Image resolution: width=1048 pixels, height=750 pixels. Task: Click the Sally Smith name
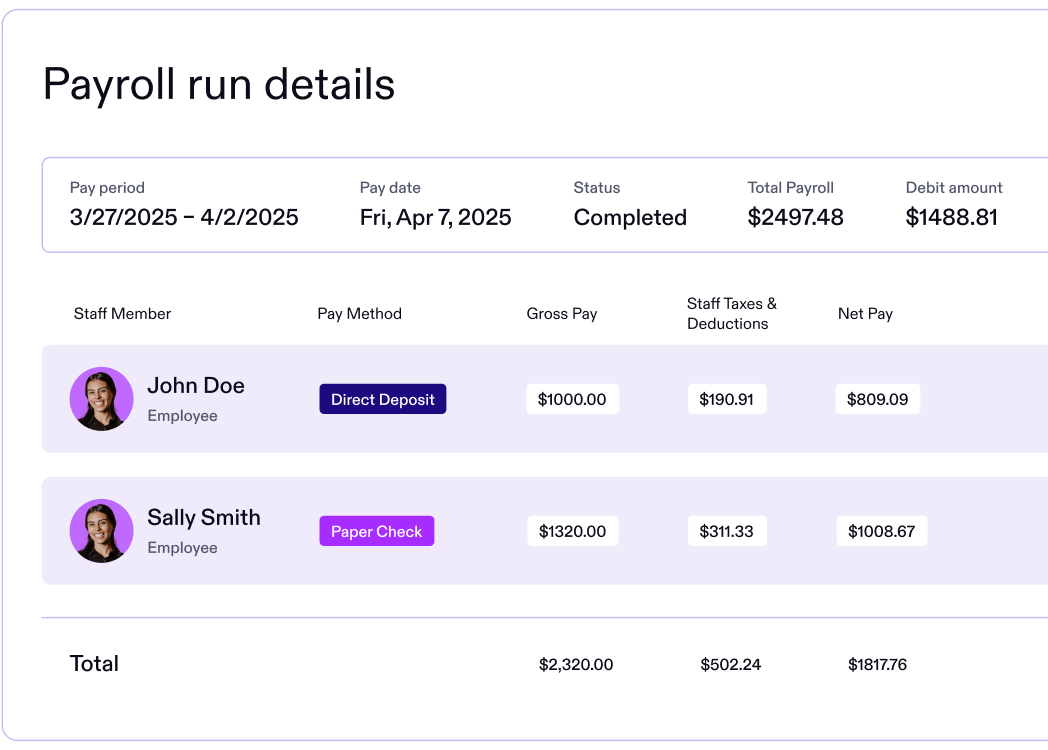(x=204, y=517)
